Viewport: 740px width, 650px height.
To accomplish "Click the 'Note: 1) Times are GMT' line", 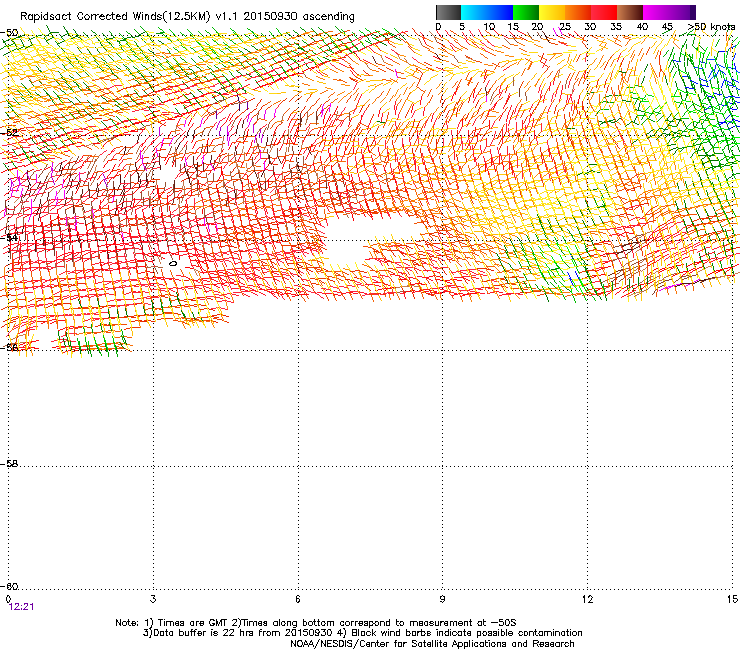I will pos(316,623).
